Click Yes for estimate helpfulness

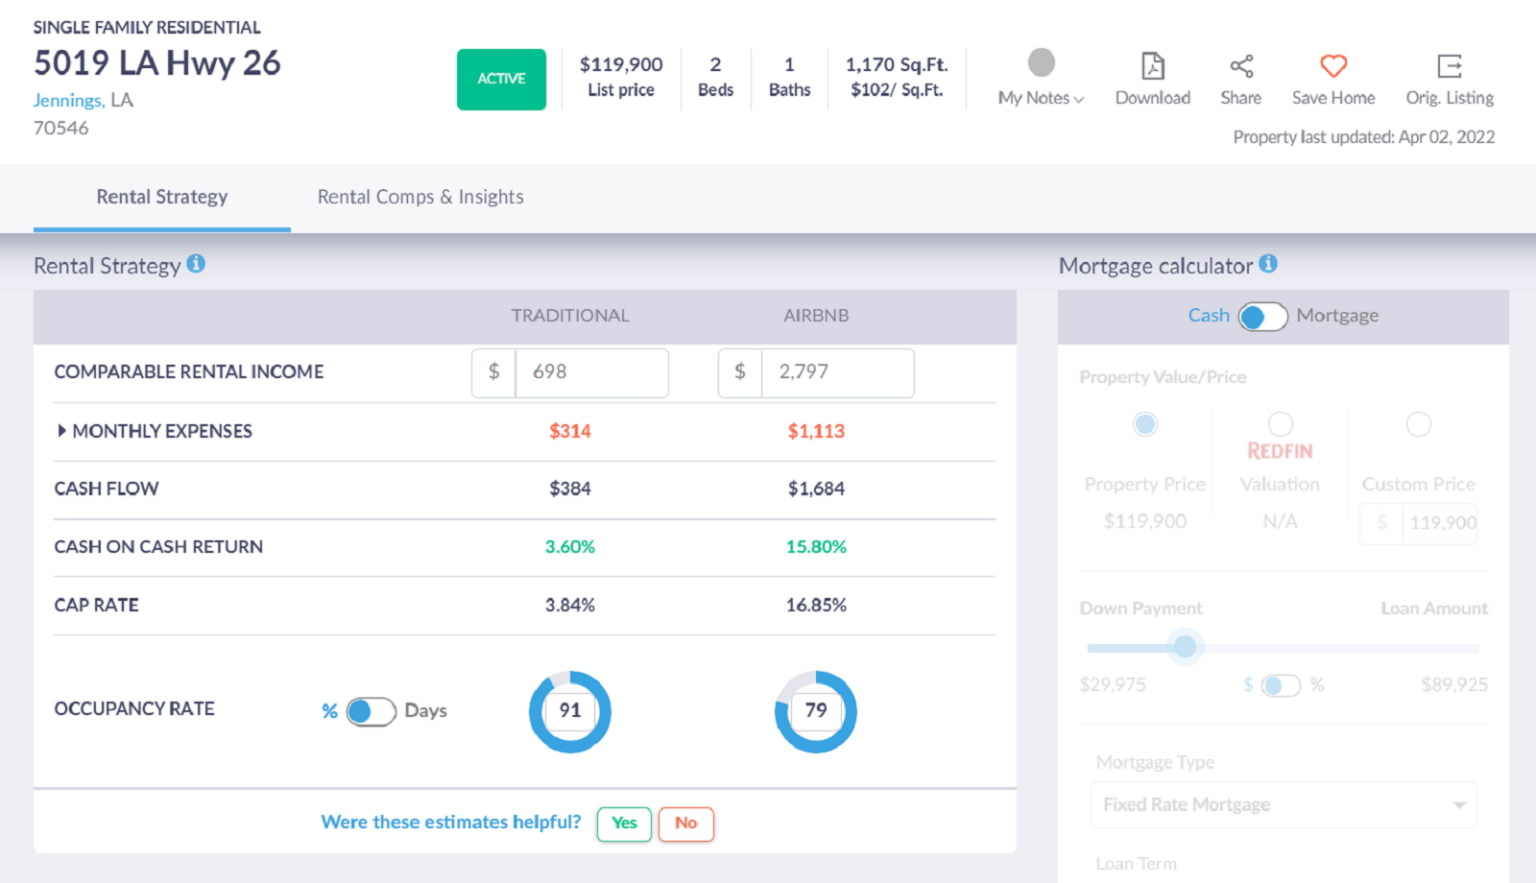pos(624,824)
